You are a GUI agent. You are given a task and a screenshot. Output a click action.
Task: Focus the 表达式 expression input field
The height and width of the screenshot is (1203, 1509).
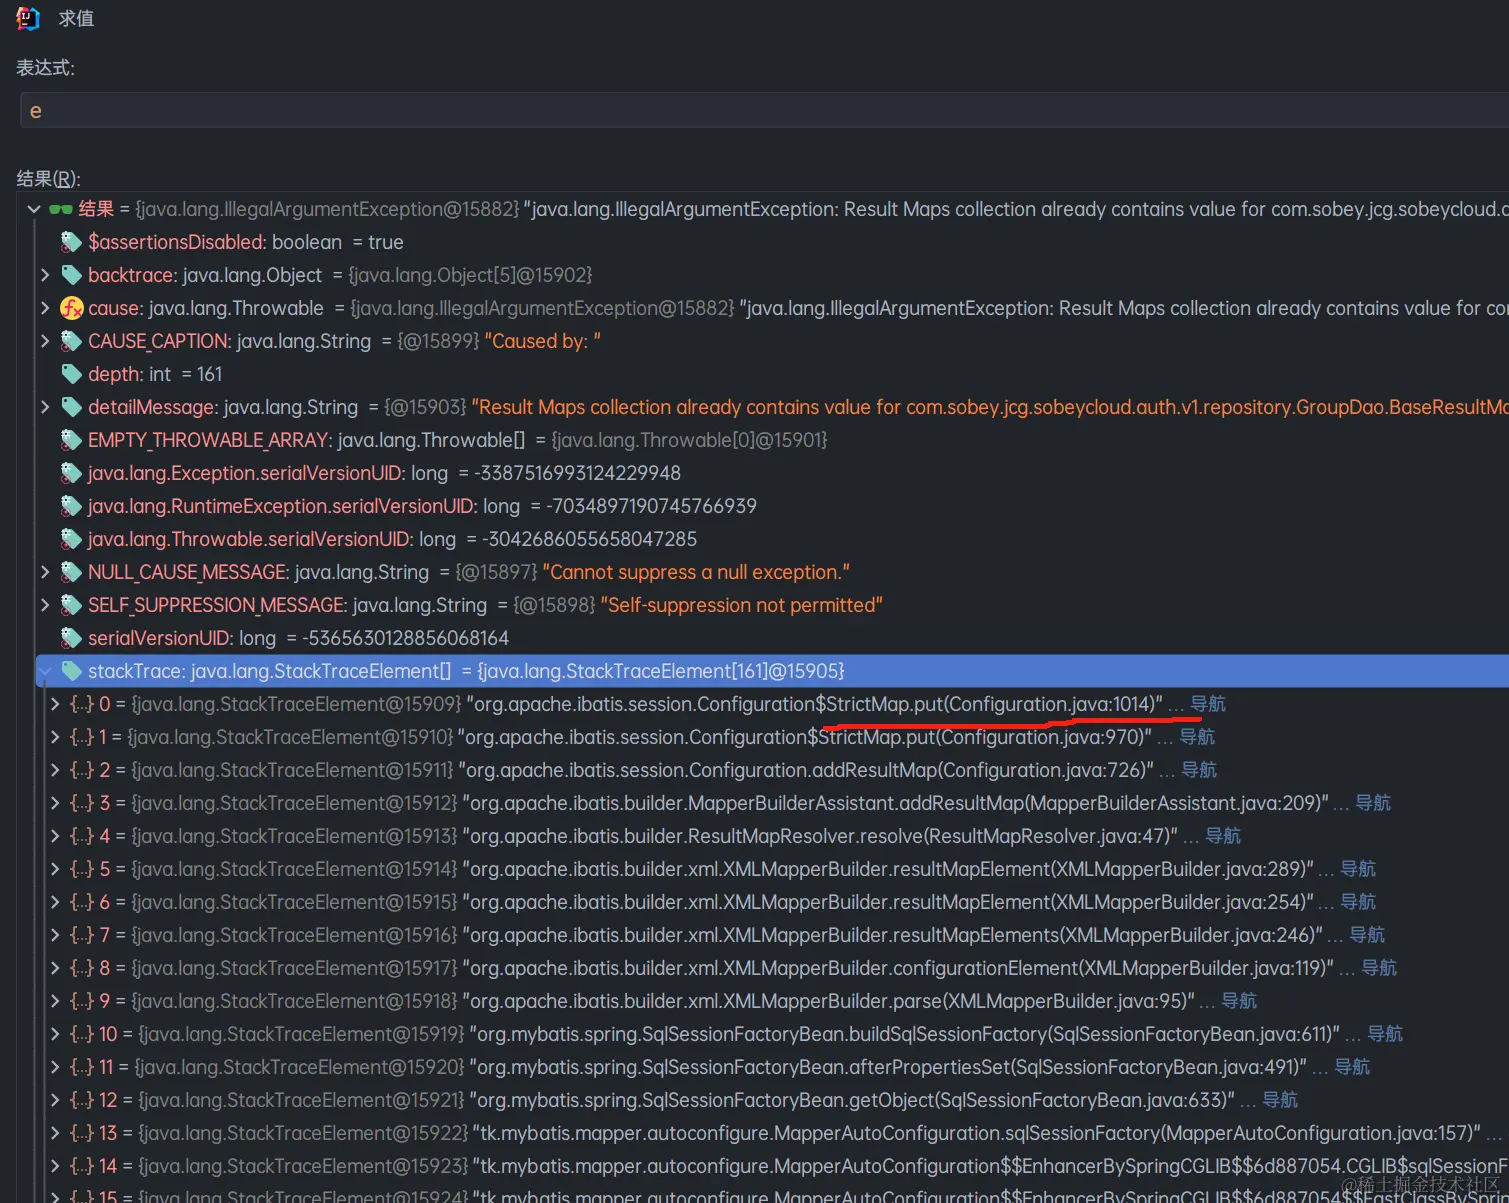click(x=764, y=111)
